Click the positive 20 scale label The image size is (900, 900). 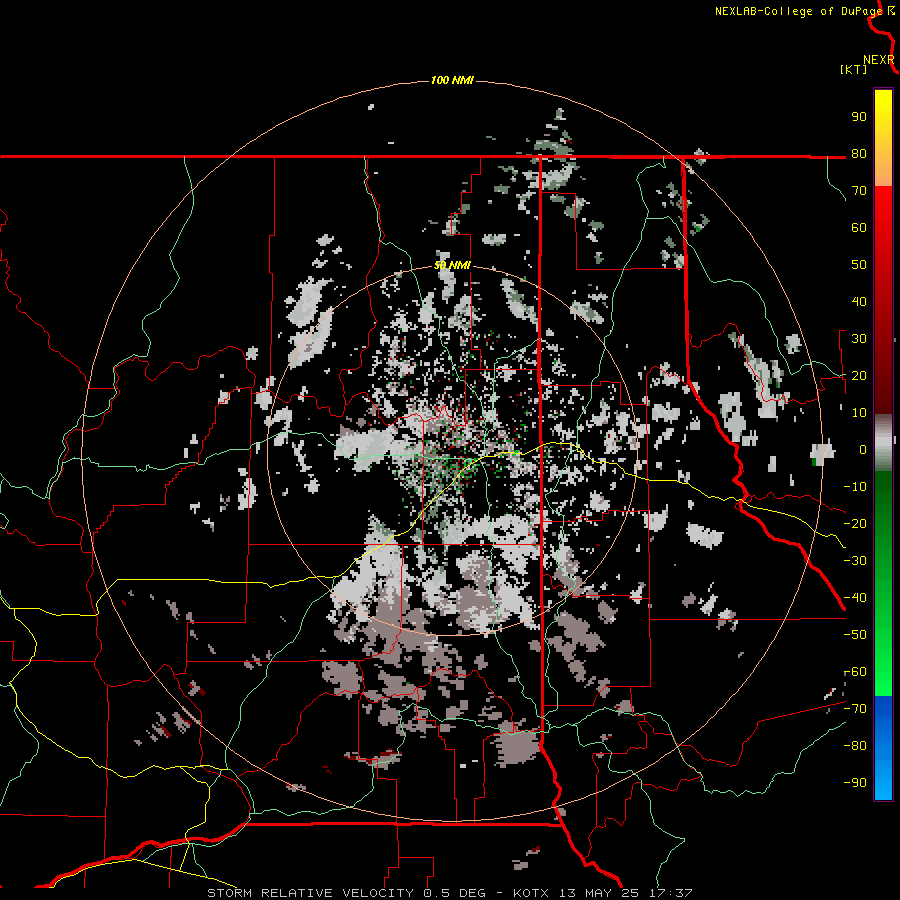click(x=859, y=375)
